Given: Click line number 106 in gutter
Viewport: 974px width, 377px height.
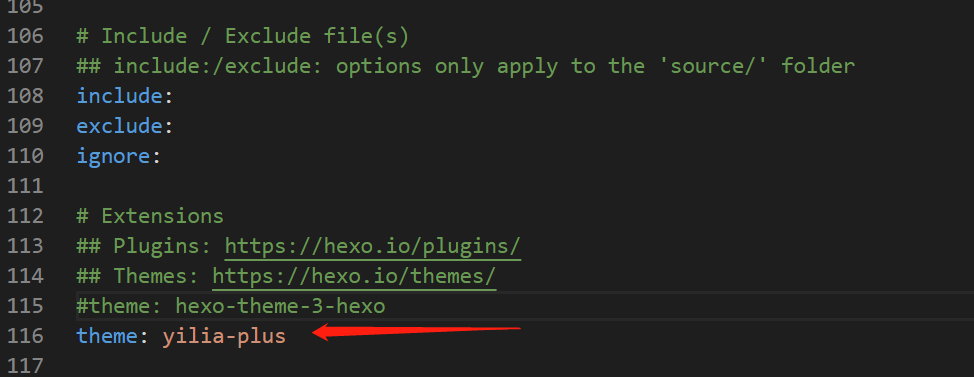Looking at the screenshot, I should (x=25, y=36).
